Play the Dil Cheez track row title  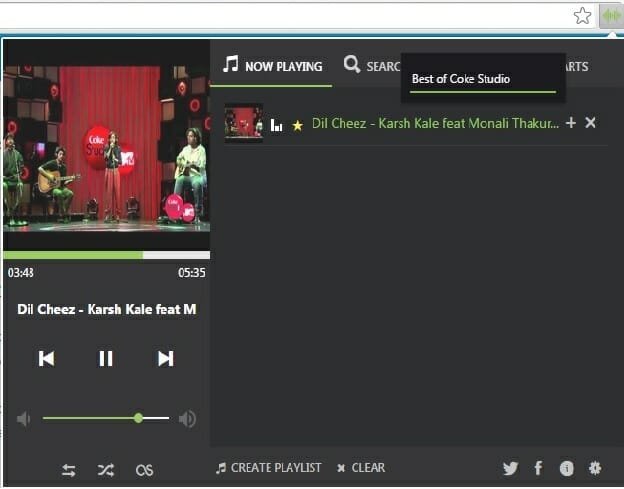[435, 123]
